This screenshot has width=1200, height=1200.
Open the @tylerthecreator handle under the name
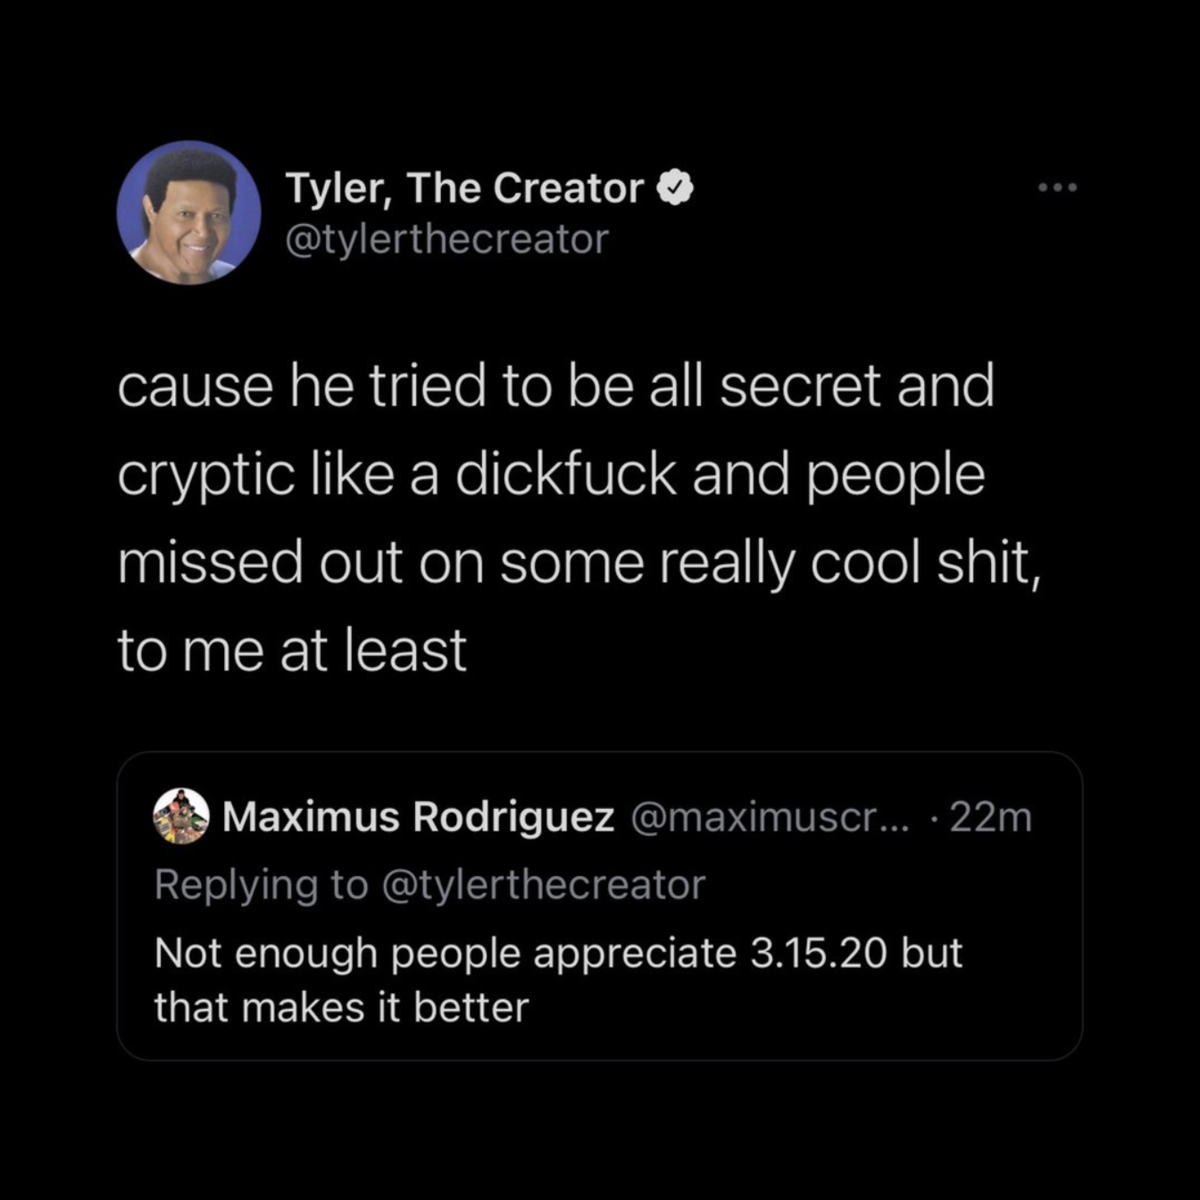click(x=447, y=240)
